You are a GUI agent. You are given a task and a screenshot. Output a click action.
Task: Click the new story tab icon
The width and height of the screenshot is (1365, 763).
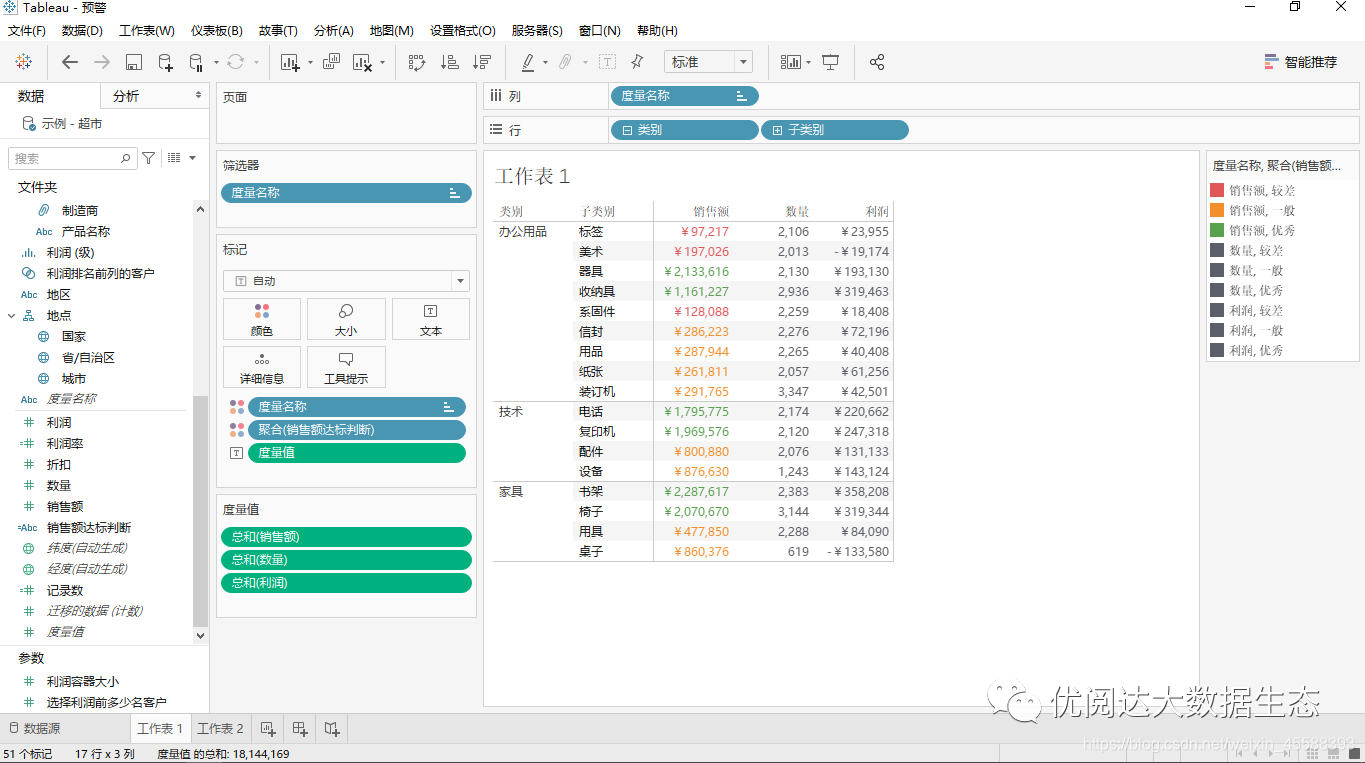[332, 729]
